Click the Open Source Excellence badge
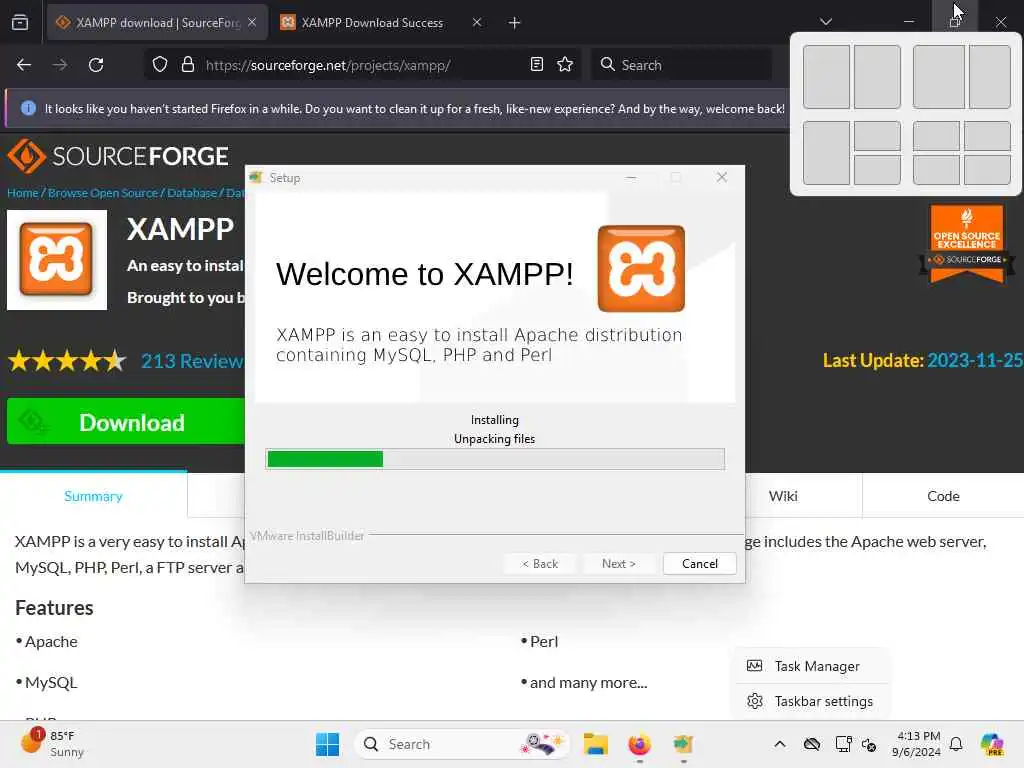 click(967, 243)
